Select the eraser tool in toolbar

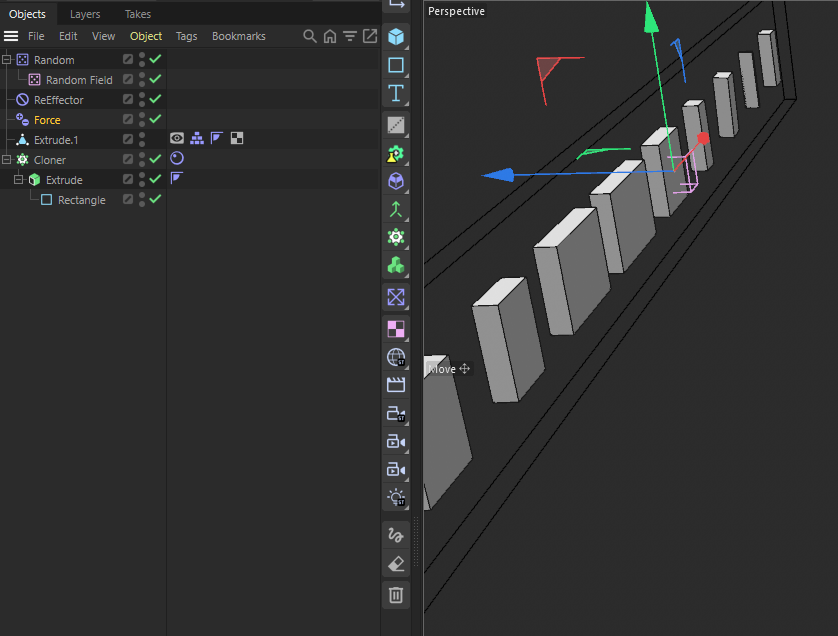(x=395, y=564)
